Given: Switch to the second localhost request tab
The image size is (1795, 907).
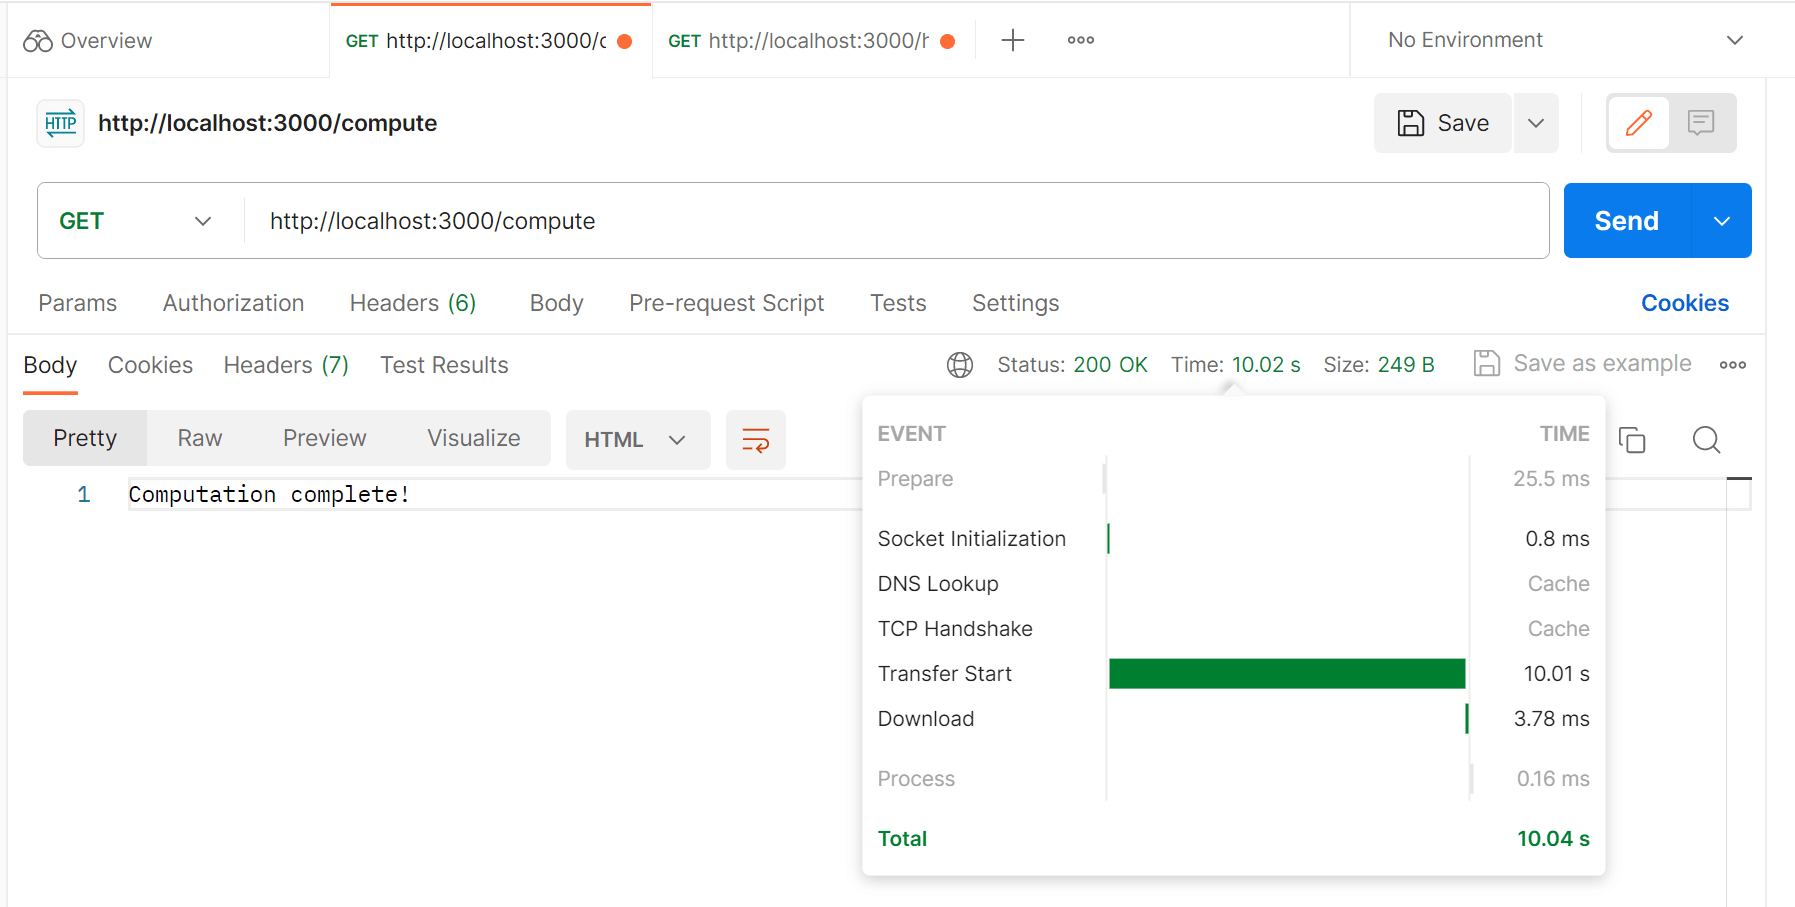Looking at the screenshot, I should [x=812, y=41].
